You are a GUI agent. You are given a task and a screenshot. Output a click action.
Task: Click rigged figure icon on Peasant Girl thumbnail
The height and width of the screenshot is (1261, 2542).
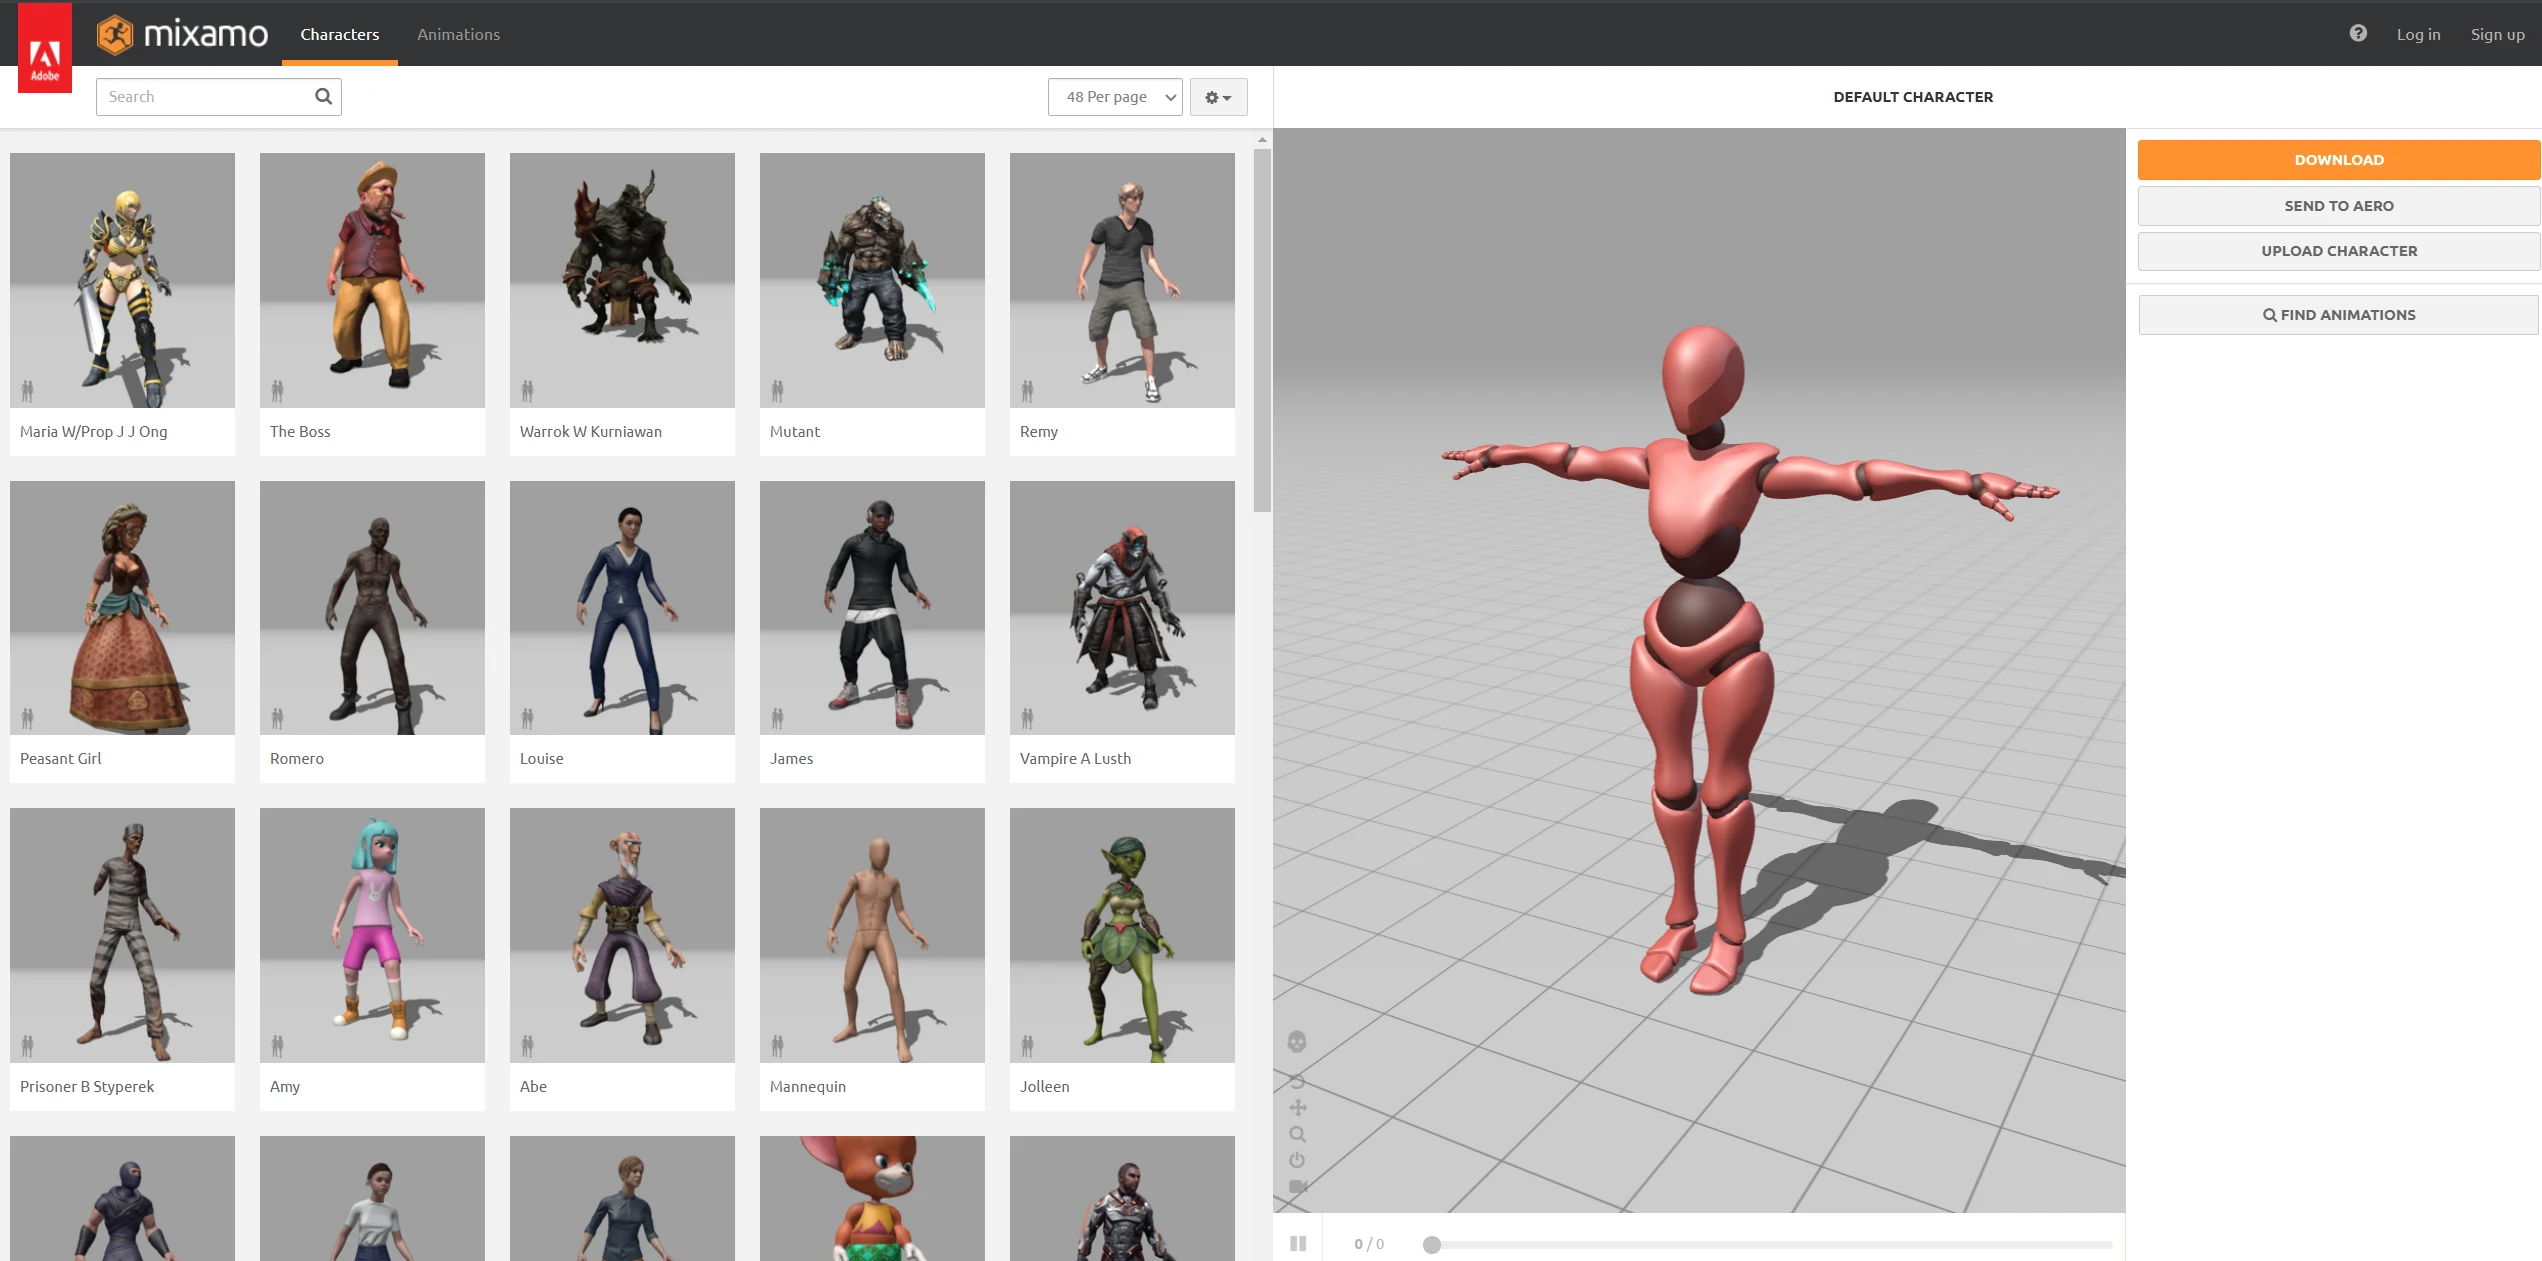click(x=28, y=717)
